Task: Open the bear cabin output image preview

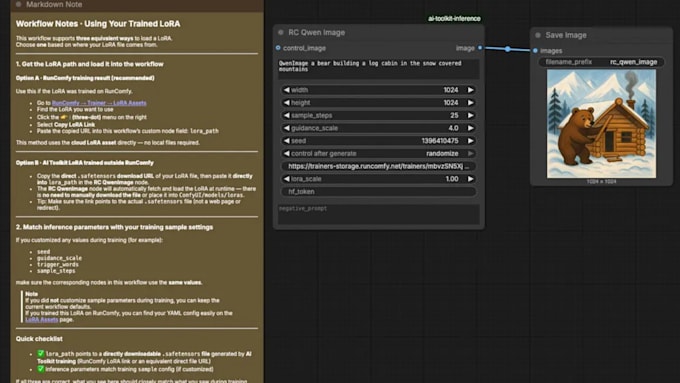Action: tap(601, 124)
